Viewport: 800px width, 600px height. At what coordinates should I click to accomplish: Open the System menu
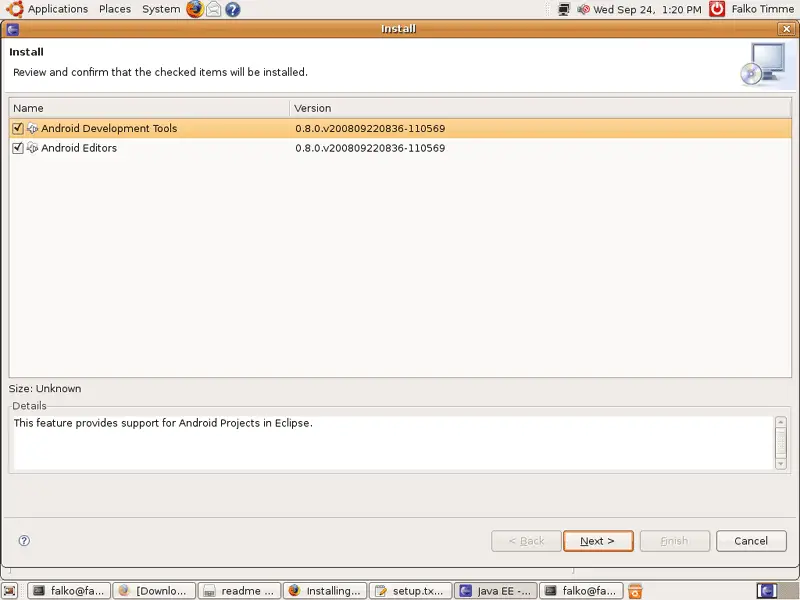pyautogui.click(x=161, y=9)
